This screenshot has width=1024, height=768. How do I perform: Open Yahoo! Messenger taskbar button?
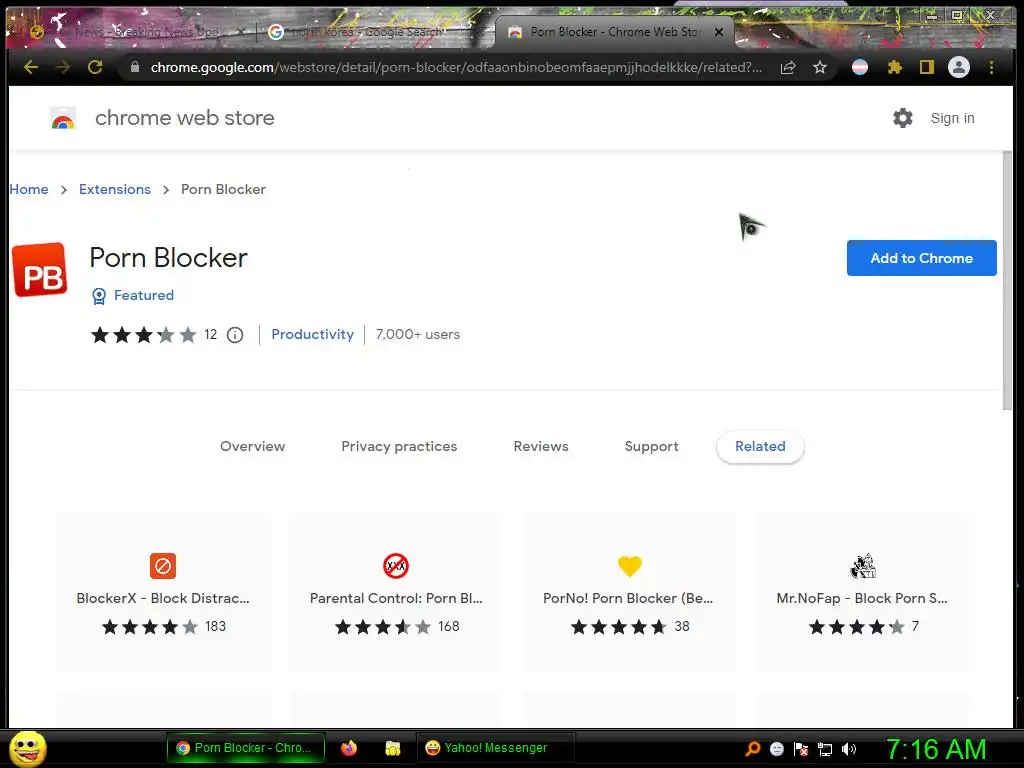pos(495,748)
